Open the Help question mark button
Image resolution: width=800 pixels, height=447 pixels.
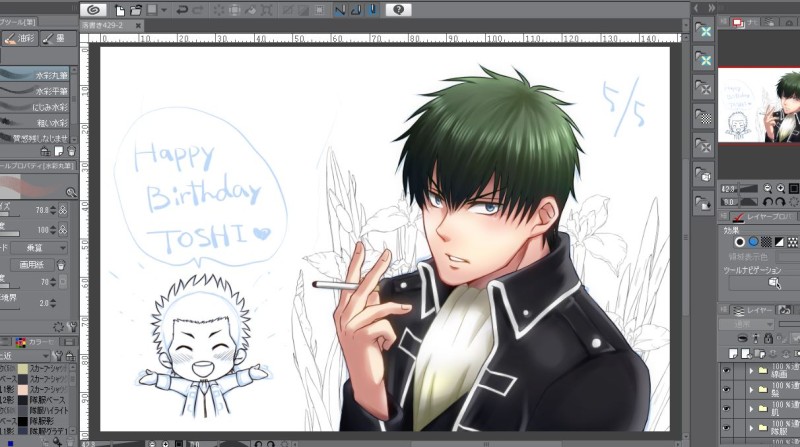(398, 10)
